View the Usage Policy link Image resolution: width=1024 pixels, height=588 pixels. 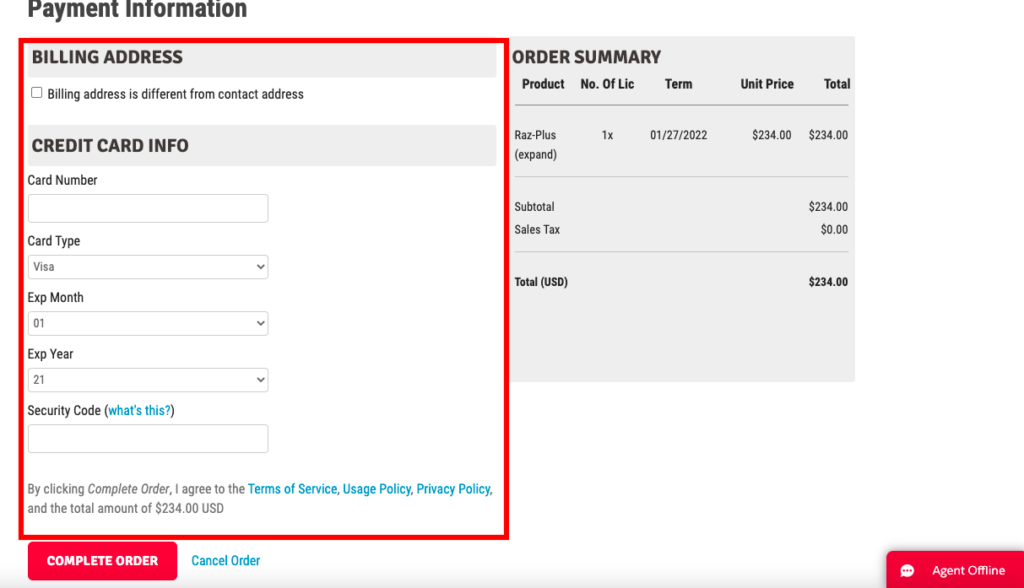[x=377, y=489]
